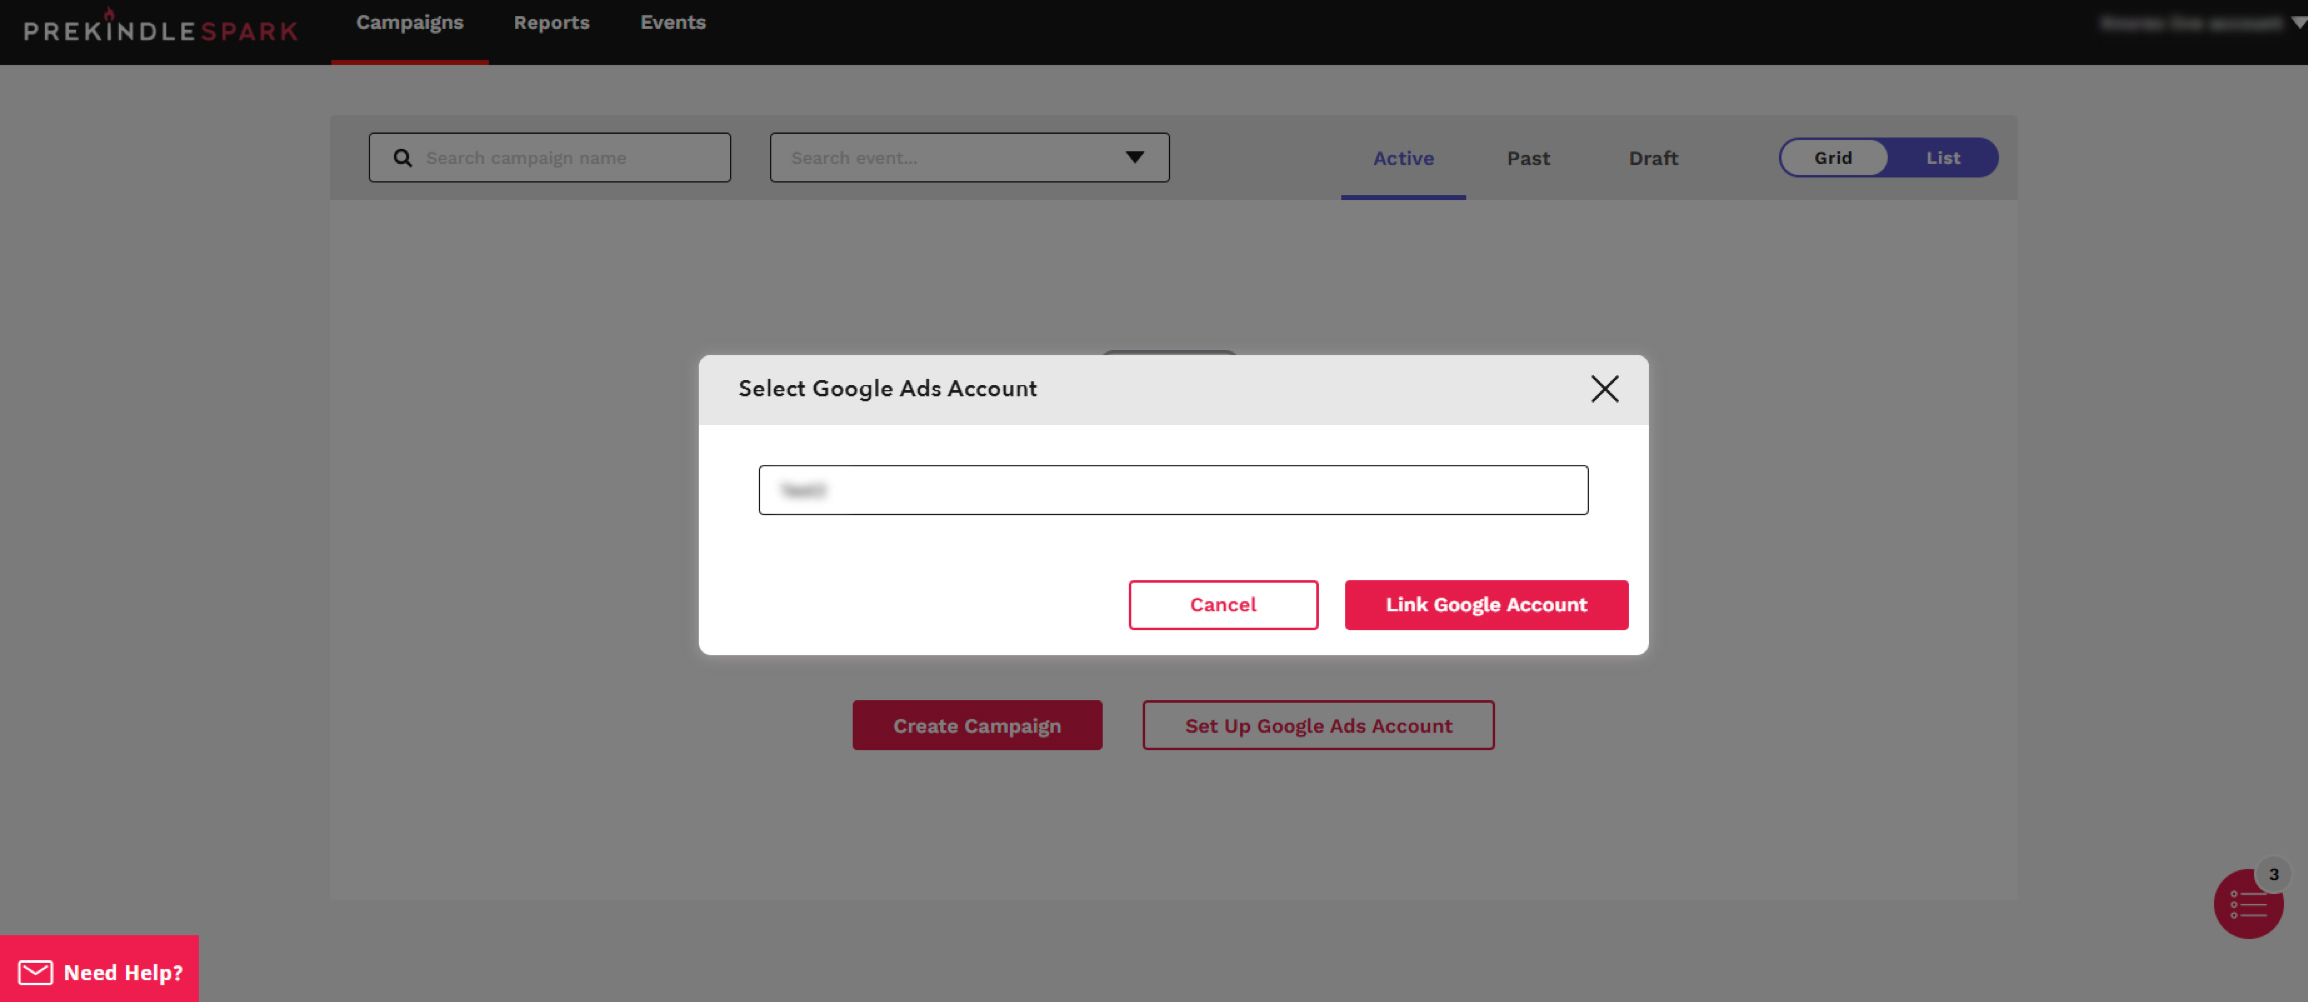Open the Campaigns menu
Viewport: 2308px width, 1002px height.
(410, 23)
